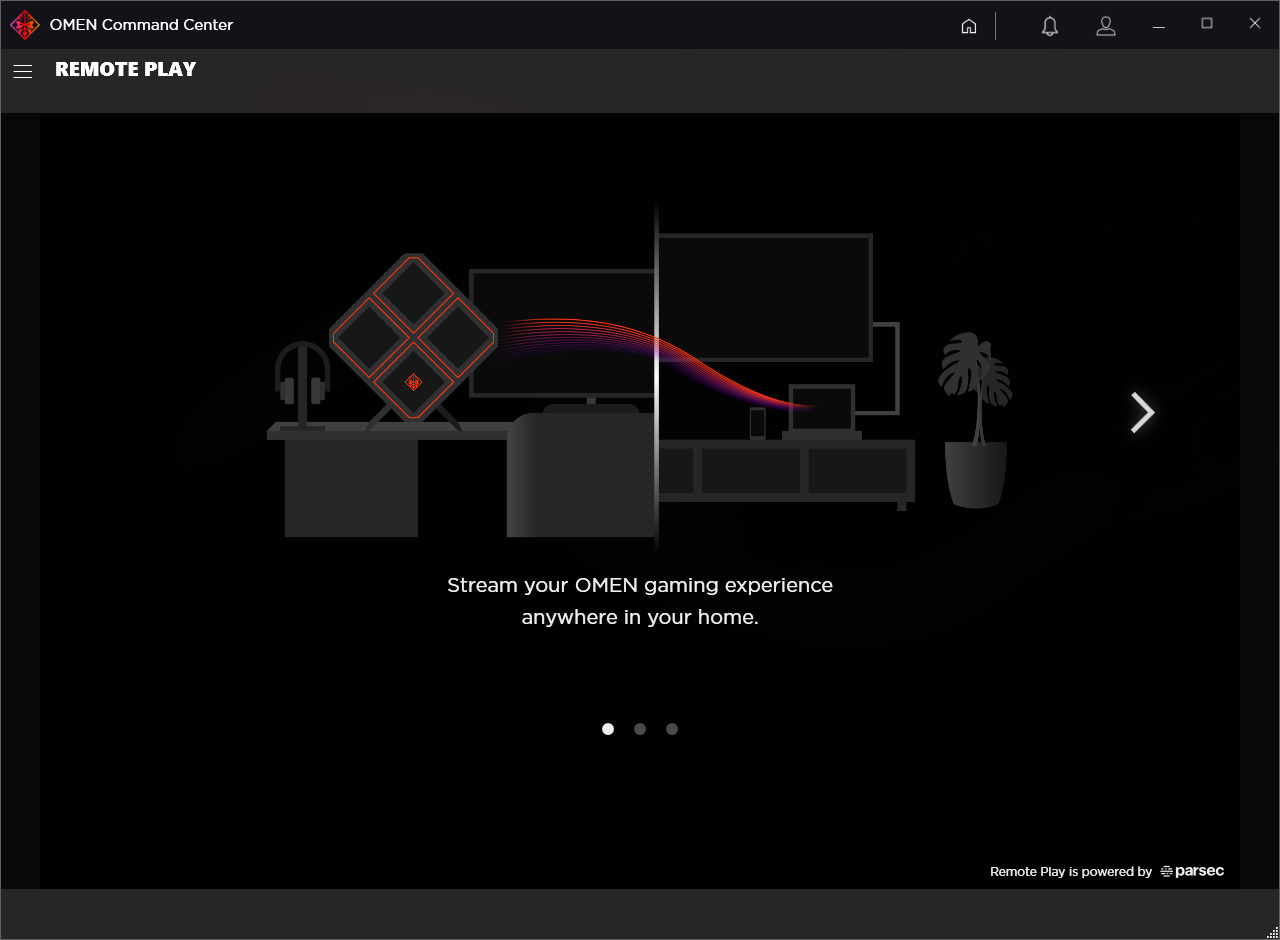Open the hamburger navigation menu
The image size is (1280, 940).
(23, 71)
